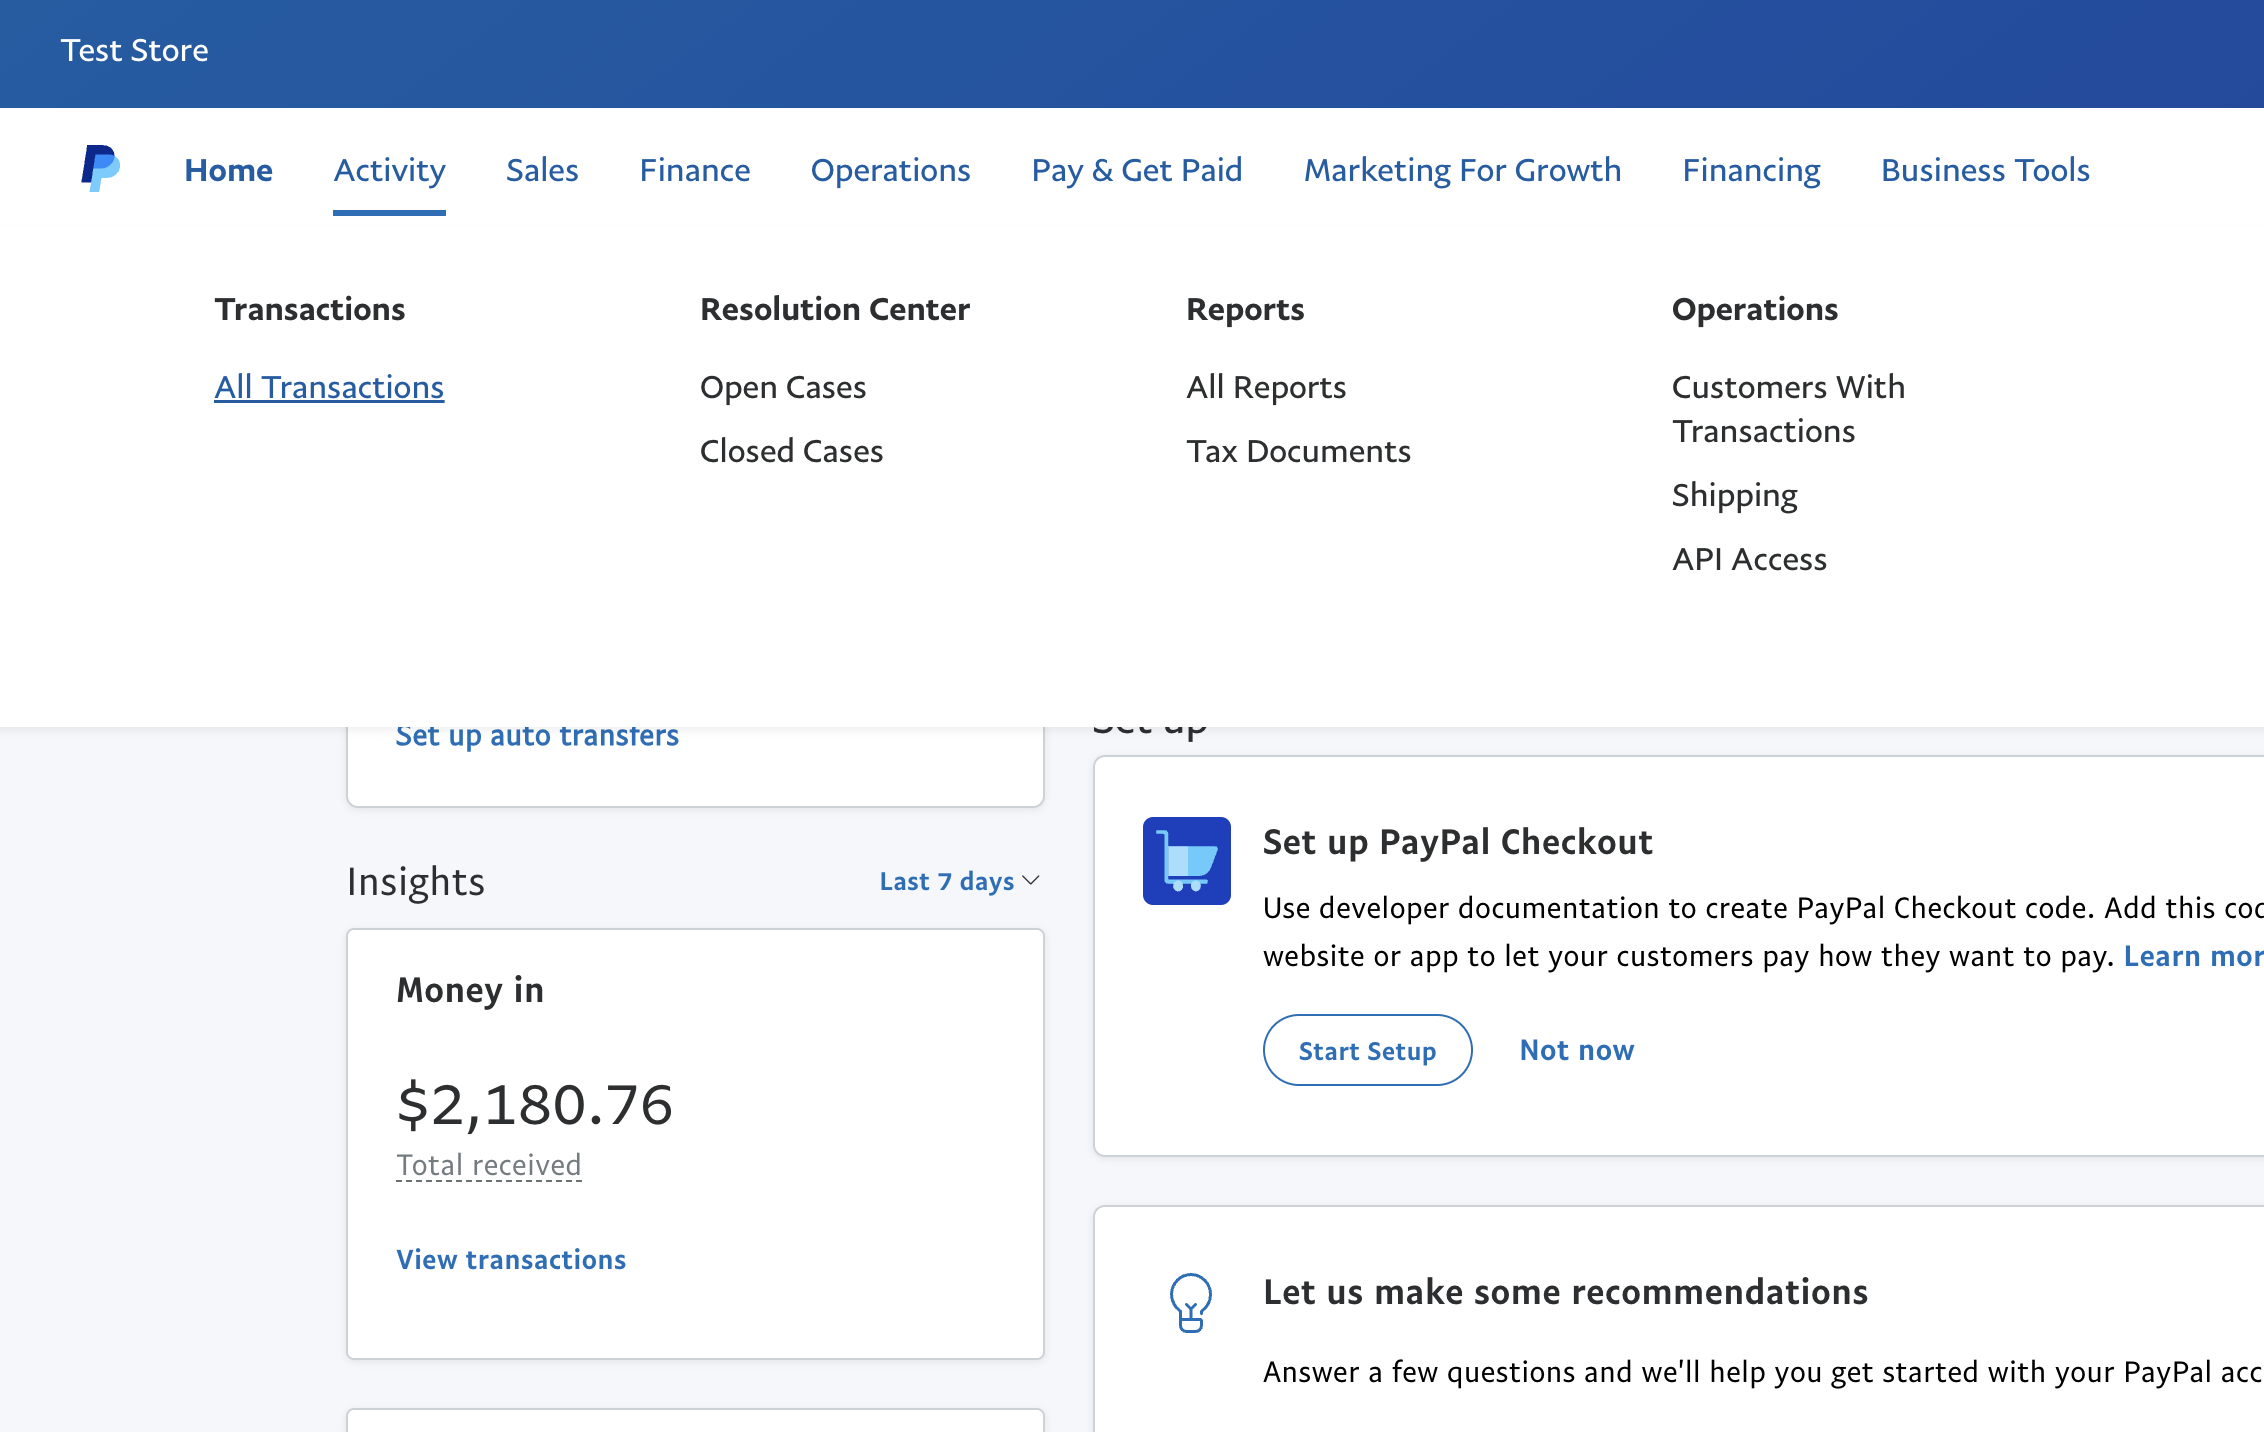Open Closed Cases in Resolution Center
Image resolution: width=2264 pixels, height=1432 pixels.
[791, 451]
